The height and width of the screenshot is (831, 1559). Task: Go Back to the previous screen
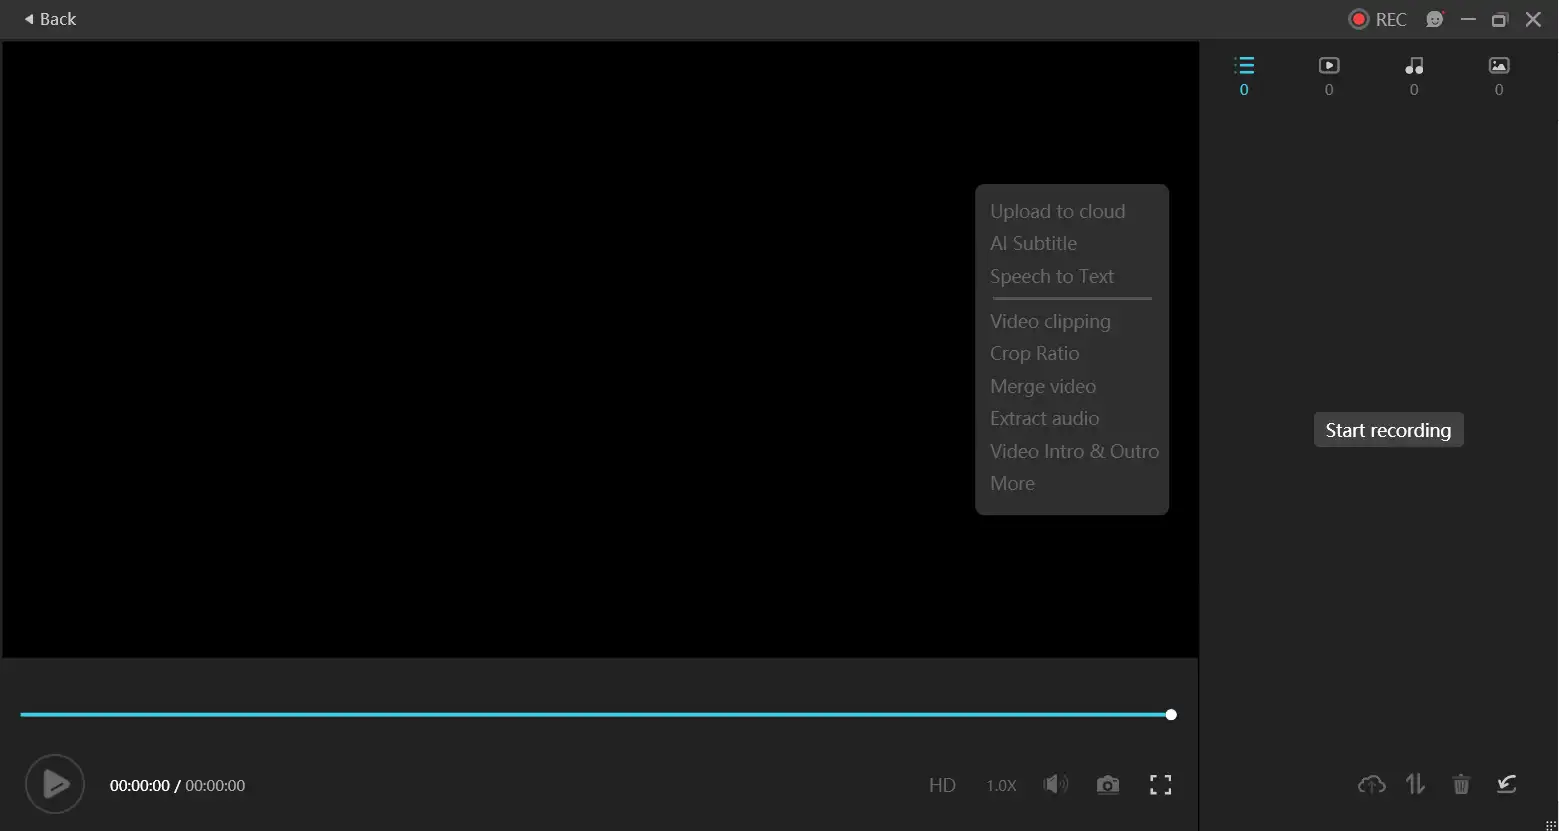point(50,19)
